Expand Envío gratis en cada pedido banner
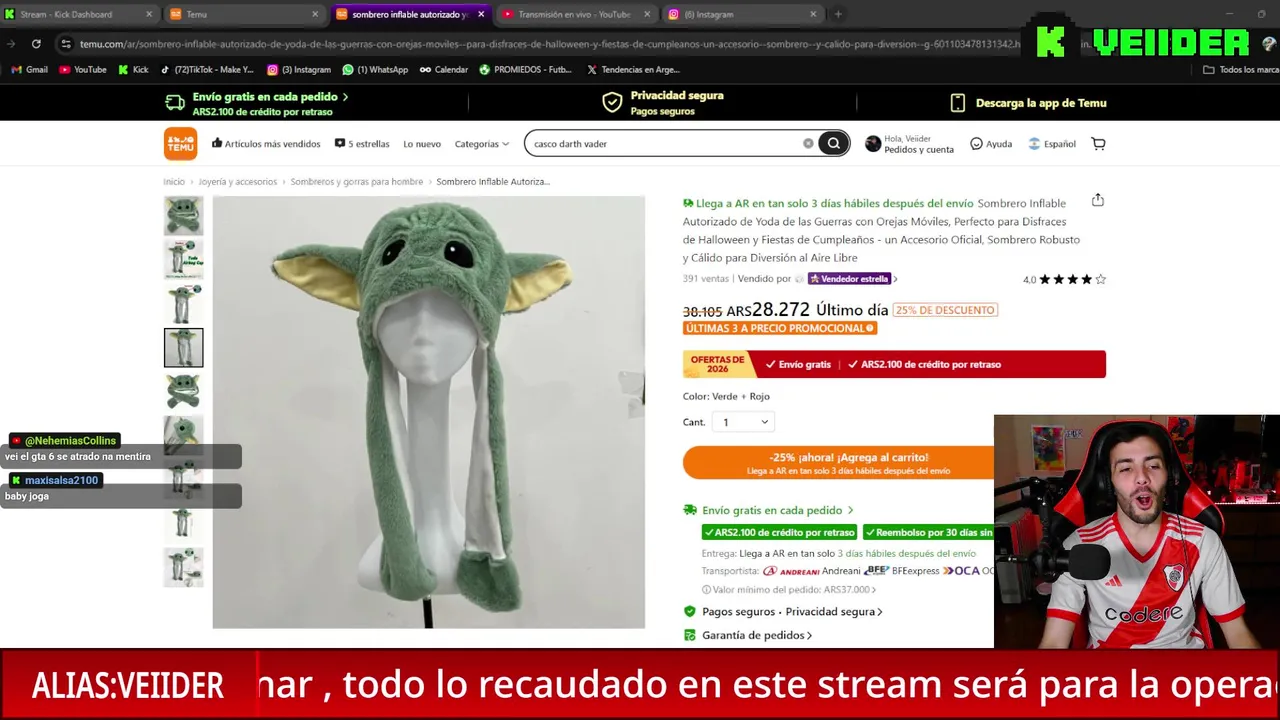The width and height of the screenshot is (1280, 720). [257, 103]
